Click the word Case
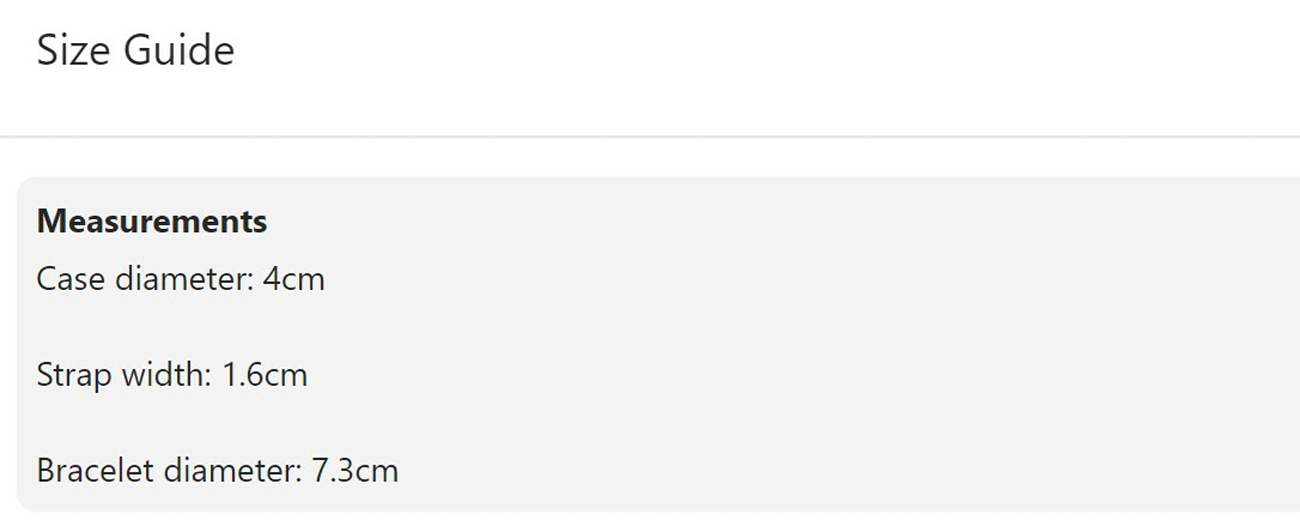This screenshot has width=1300, height=520. coord(71,278)
